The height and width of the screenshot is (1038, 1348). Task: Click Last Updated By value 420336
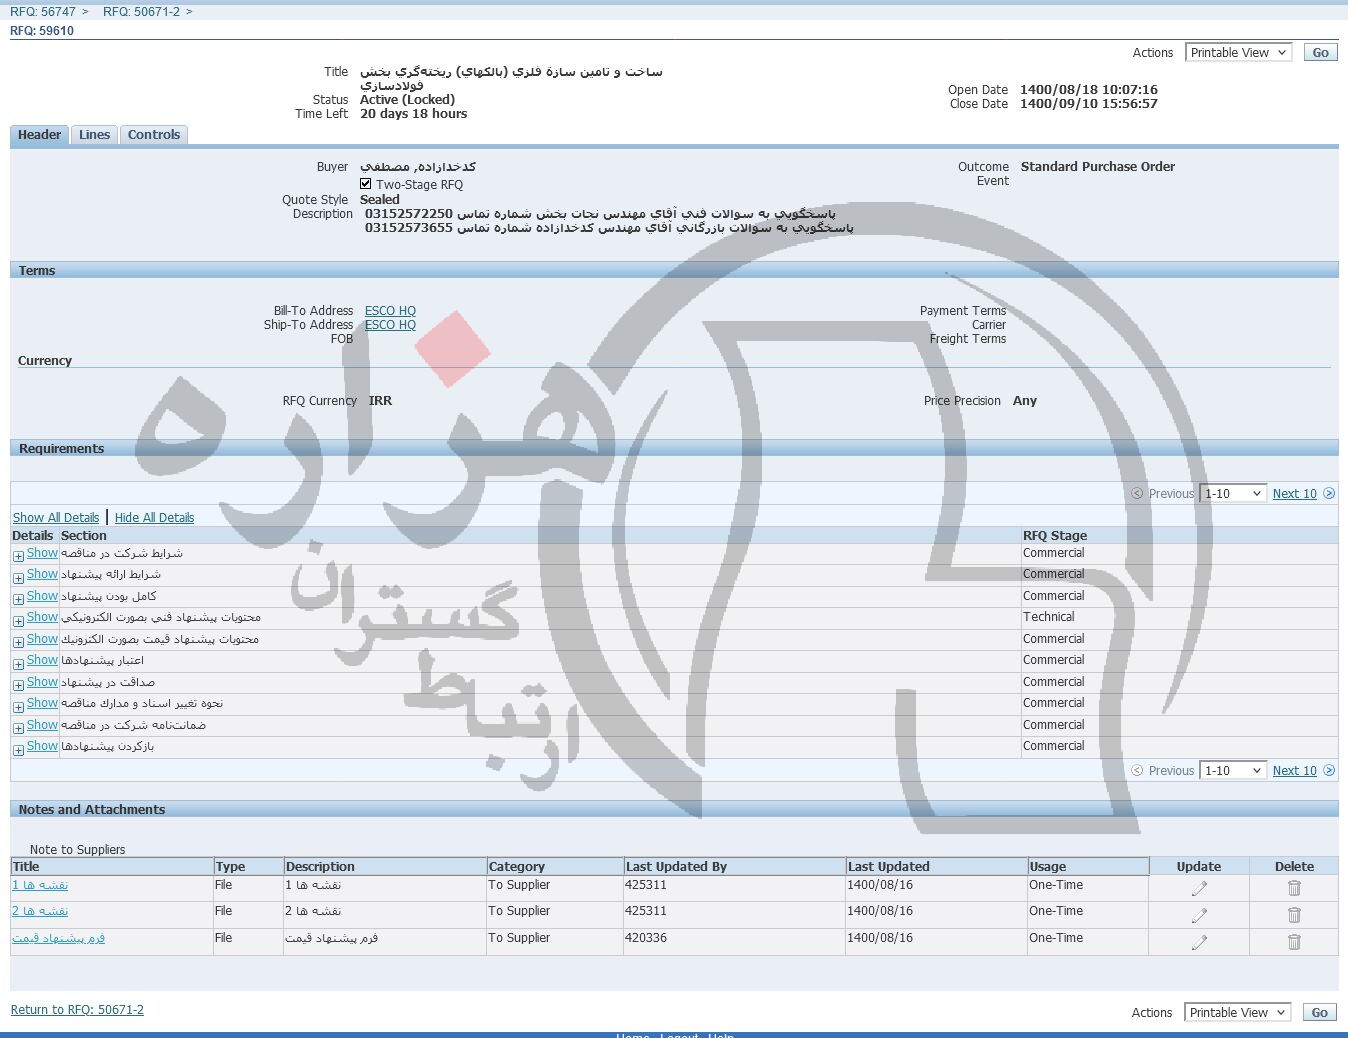tap(646, 938)
